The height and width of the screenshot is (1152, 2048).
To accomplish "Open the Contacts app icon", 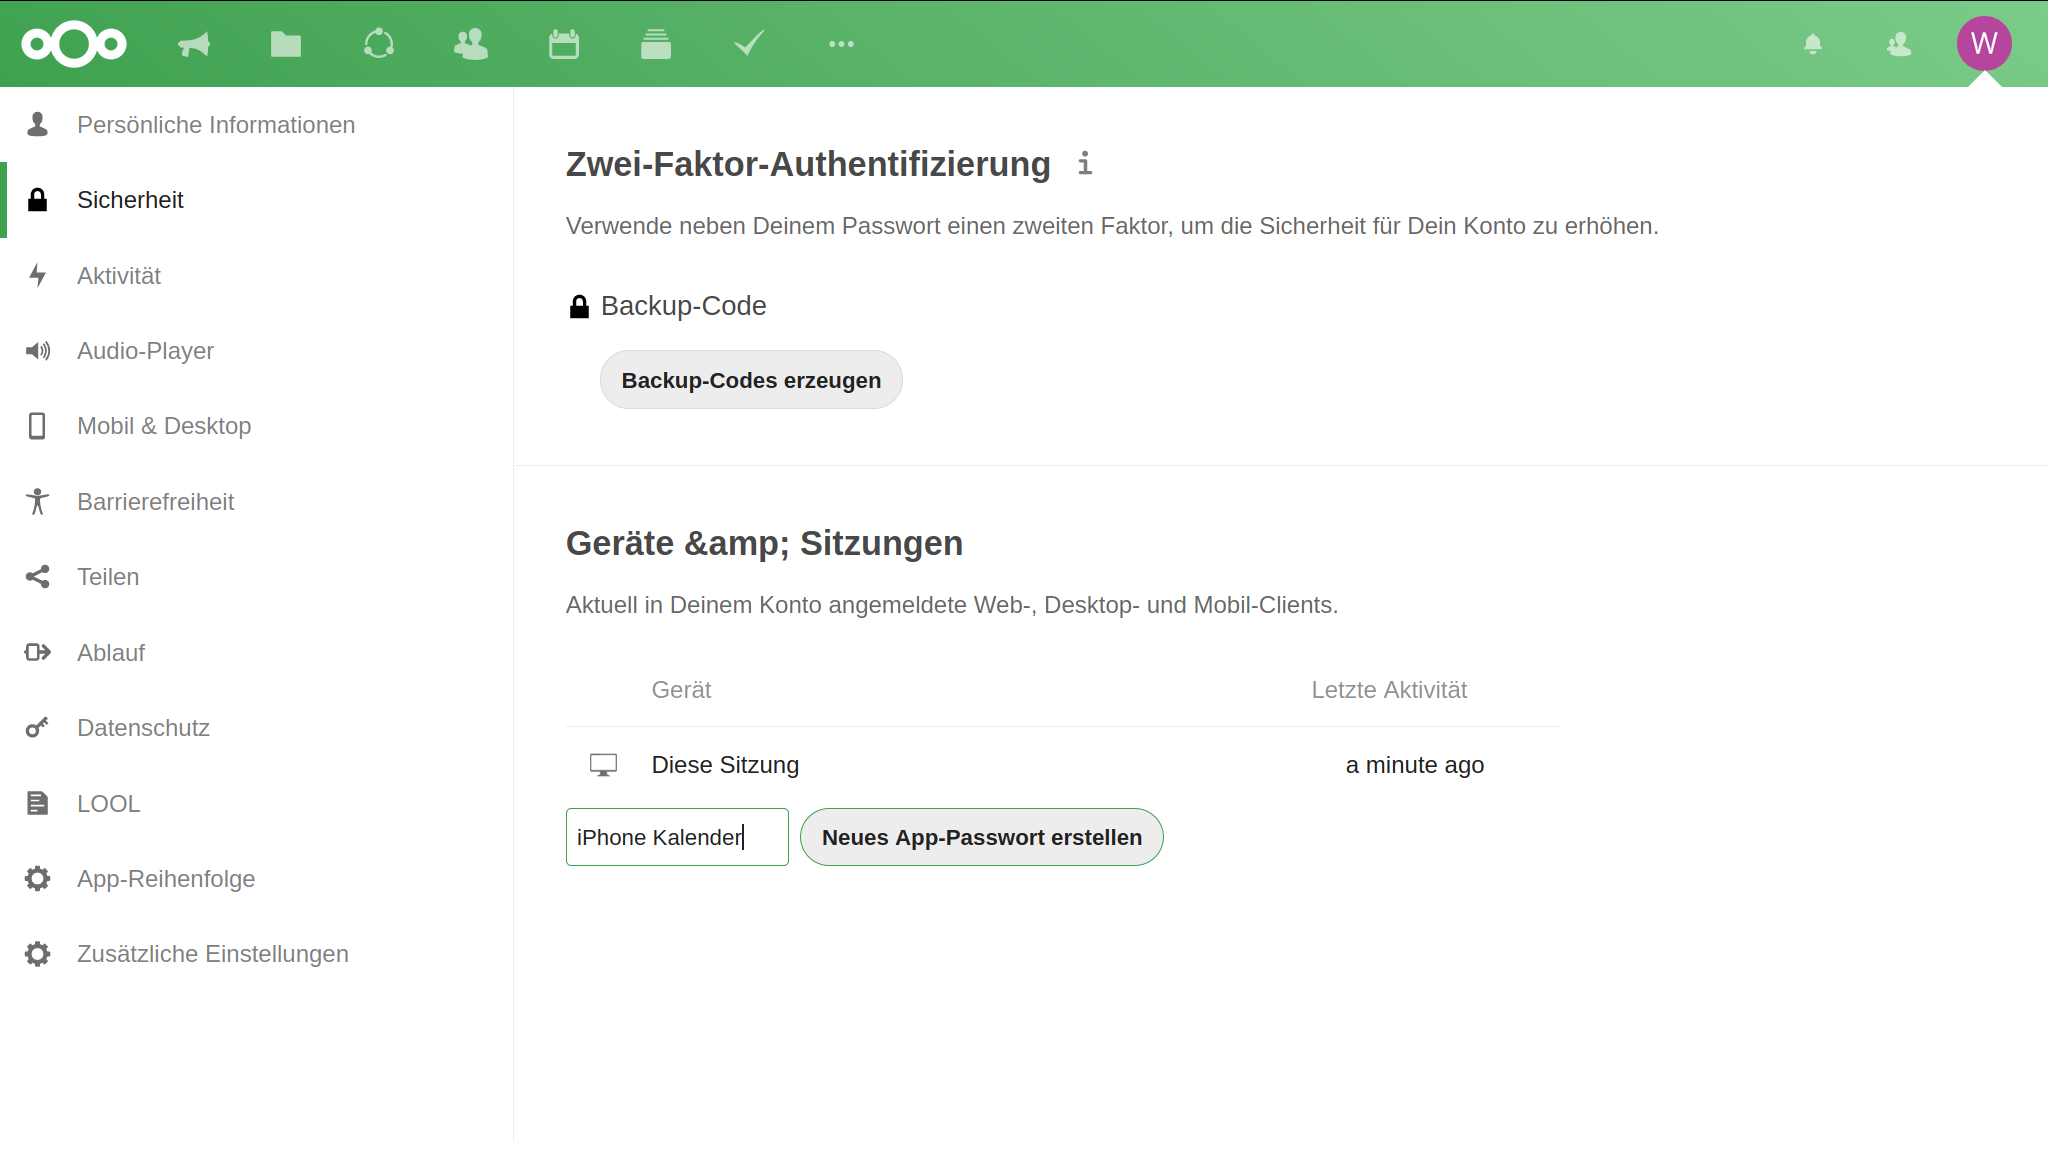I will tap(471, 44).
